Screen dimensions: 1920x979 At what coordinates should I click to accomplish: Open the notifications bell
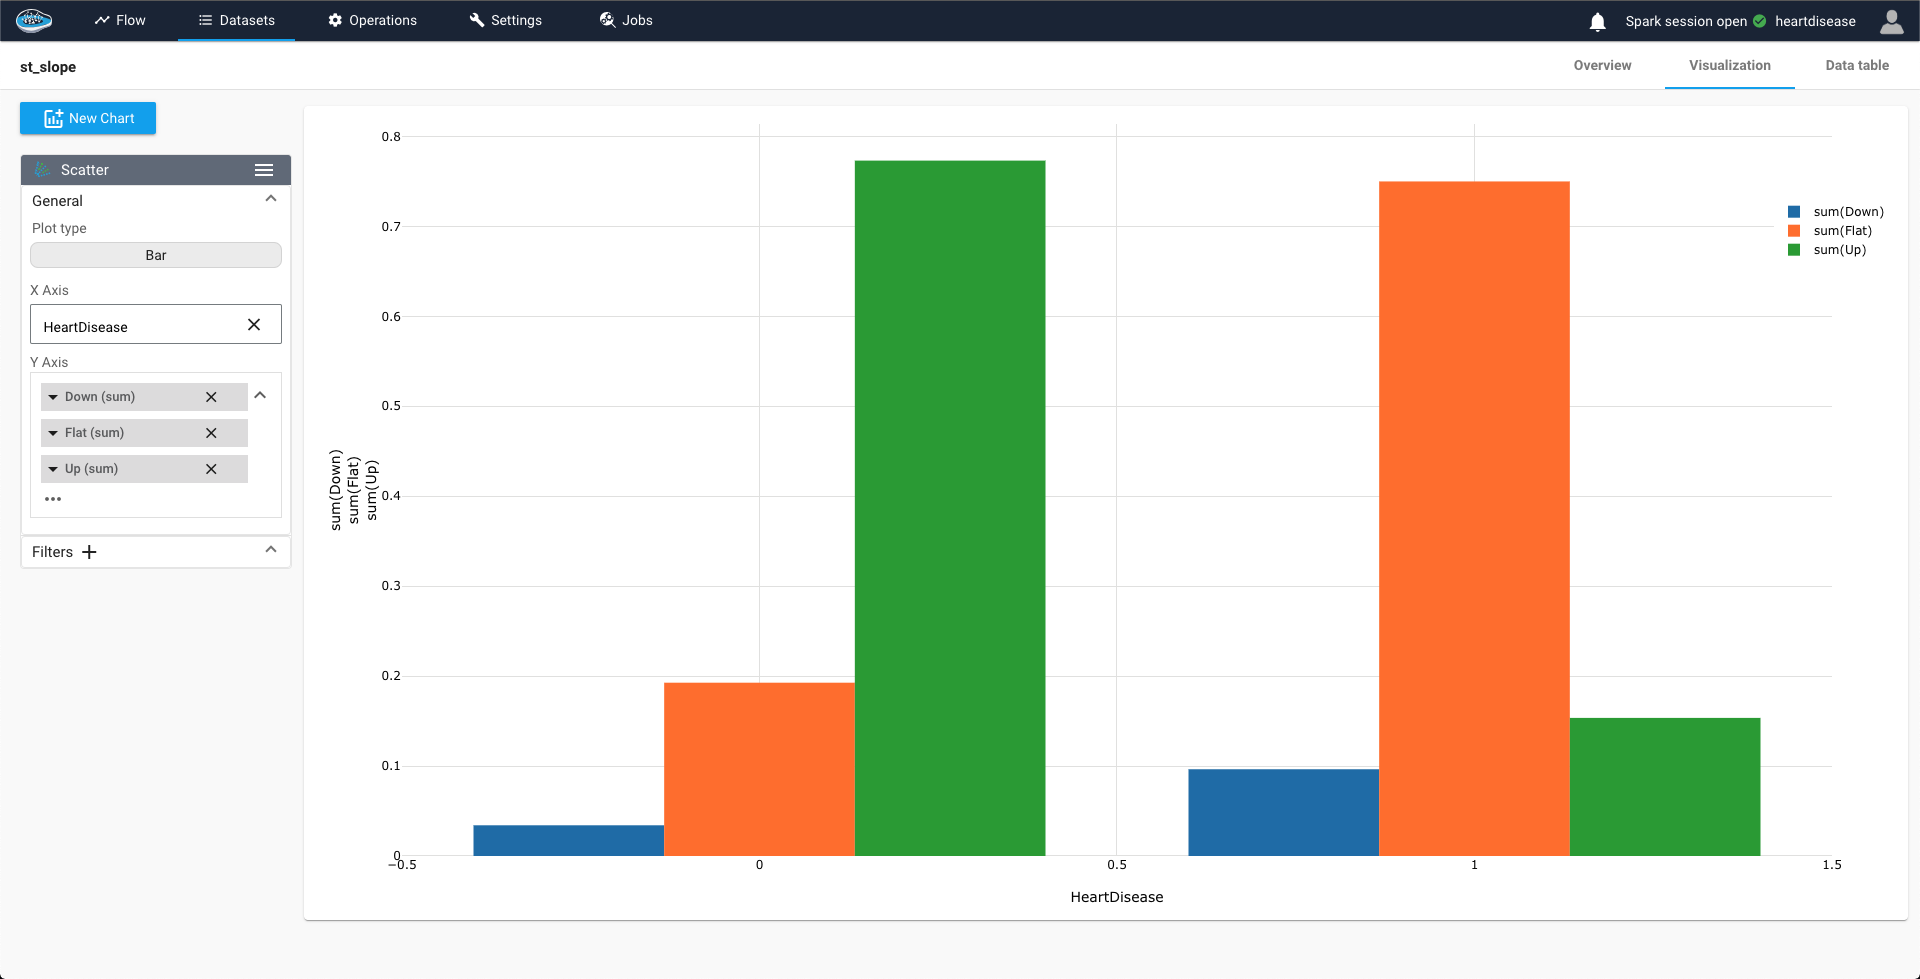(x=1597, y=22)
